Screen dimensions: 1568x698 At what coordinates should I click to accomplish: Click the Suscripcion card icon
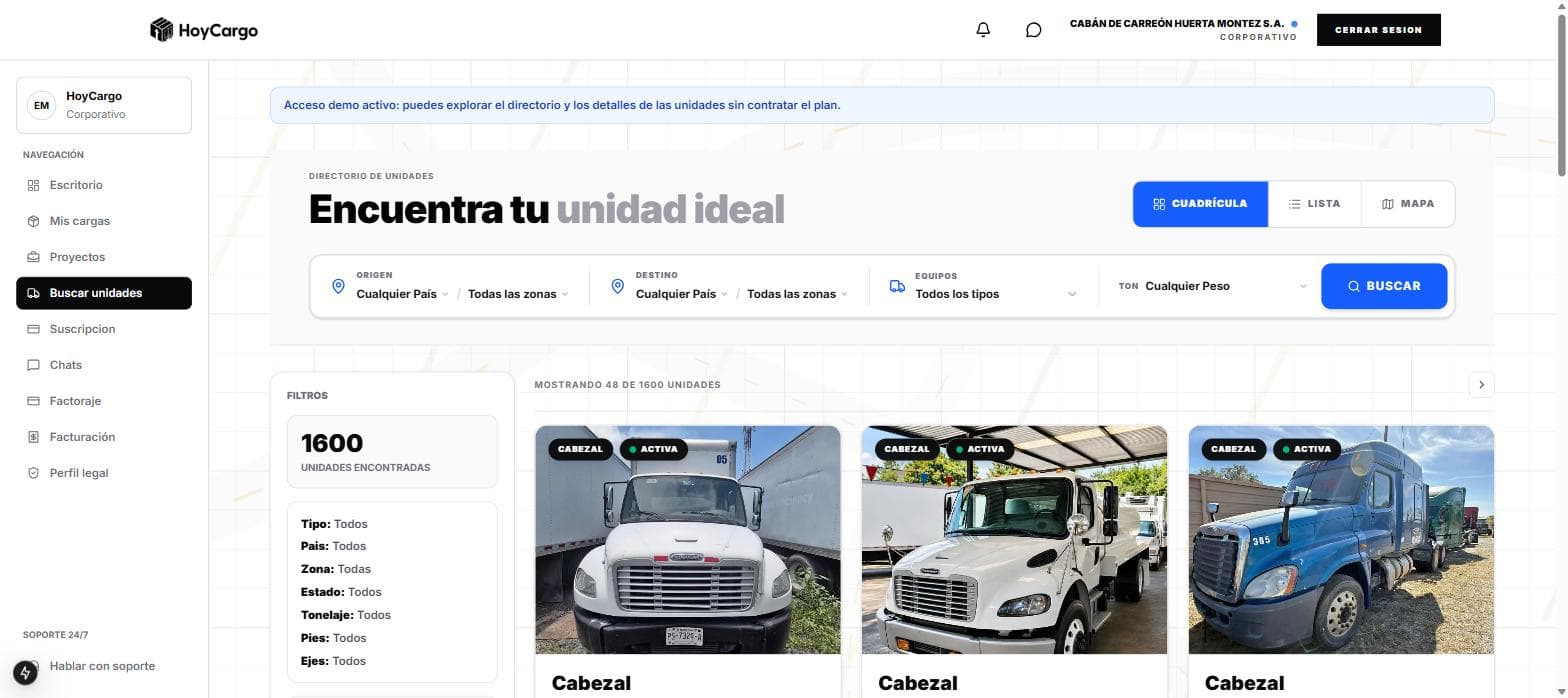coord(33,329)
